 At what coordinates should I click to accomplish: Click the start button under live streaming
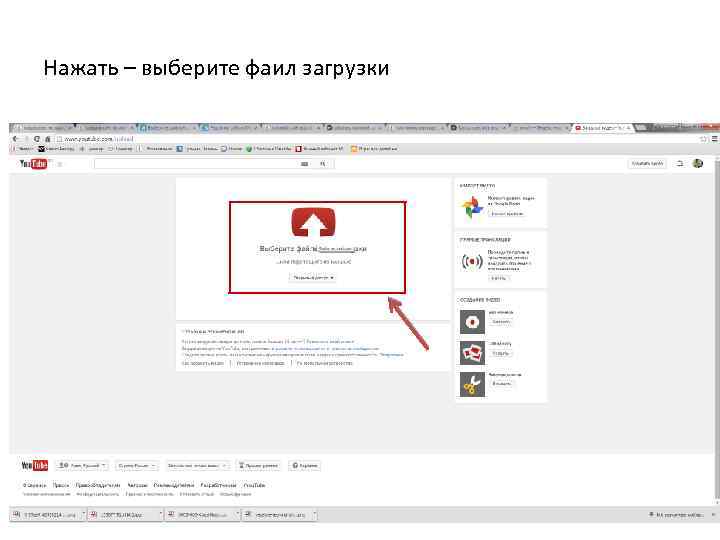click(498, 278)
